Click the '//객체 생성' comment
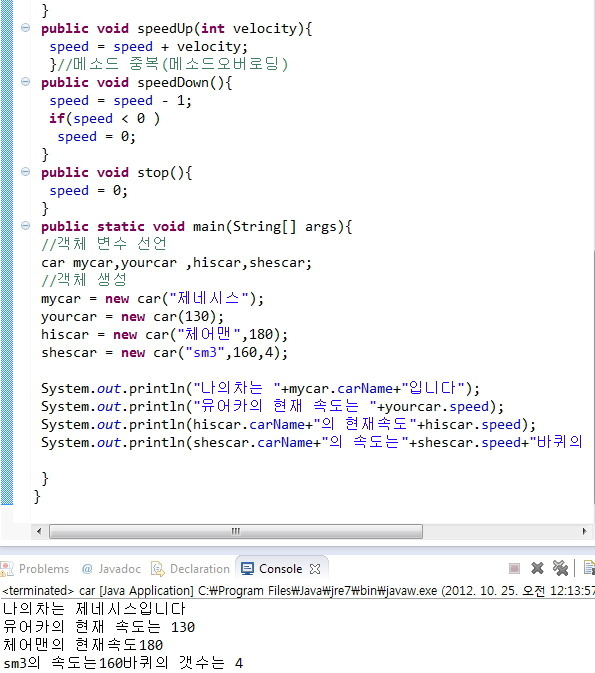595x673 pixels. coord(84,280)
